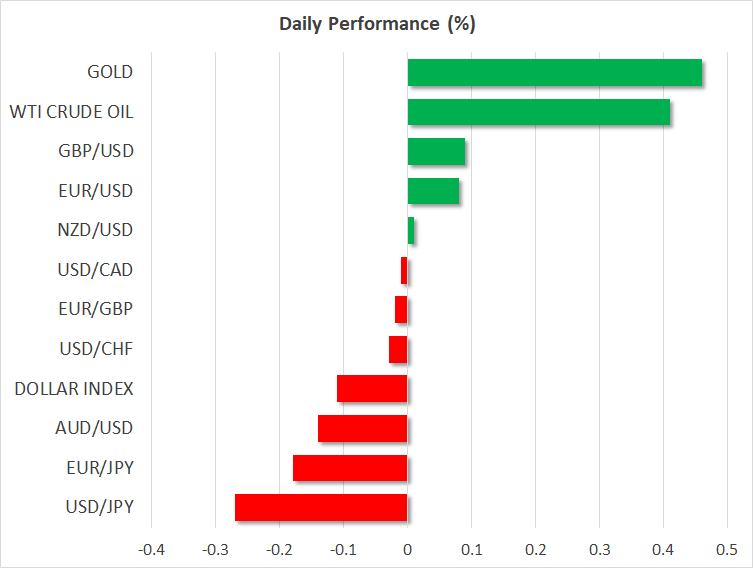Screen dimensions: 753x568
Task: Select the red USD/JPY bar
Action: [321, 507]
